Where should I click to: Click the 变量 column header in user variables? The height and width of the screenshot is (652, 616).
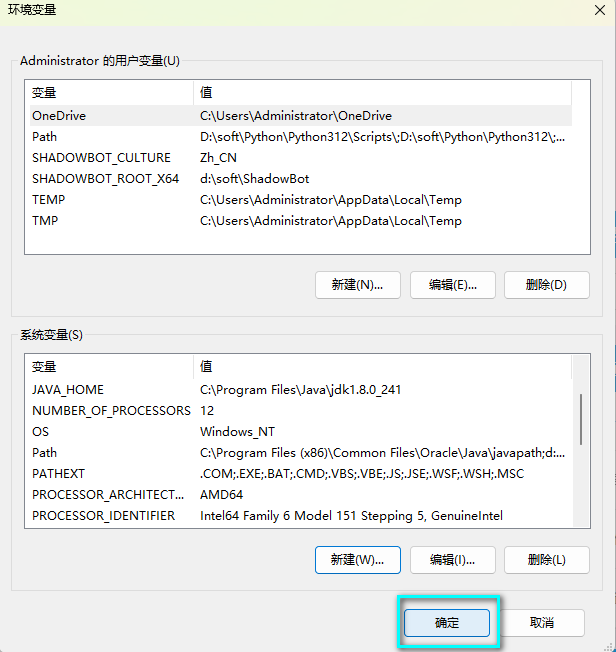[x=109, y=92]
